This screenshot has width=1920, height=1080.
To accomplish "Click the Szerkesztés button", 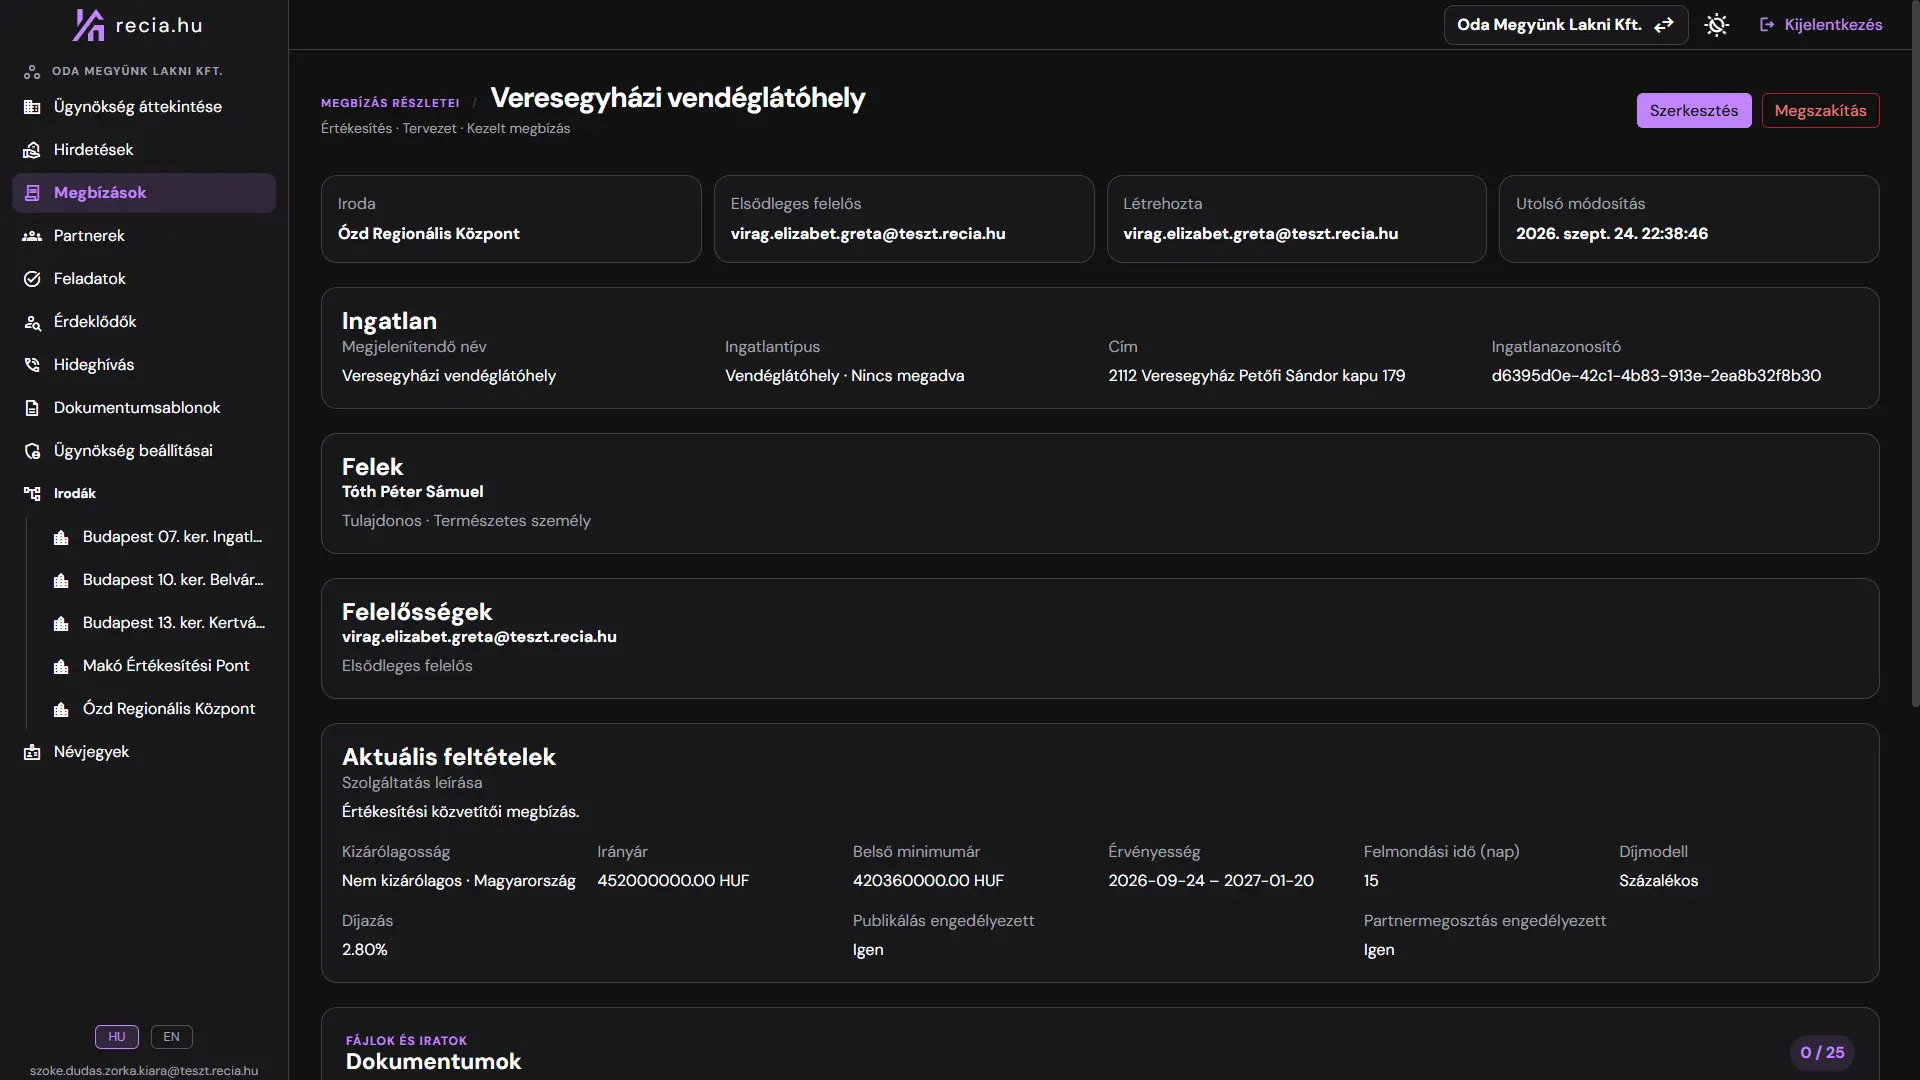I will tap(1693, 111).
